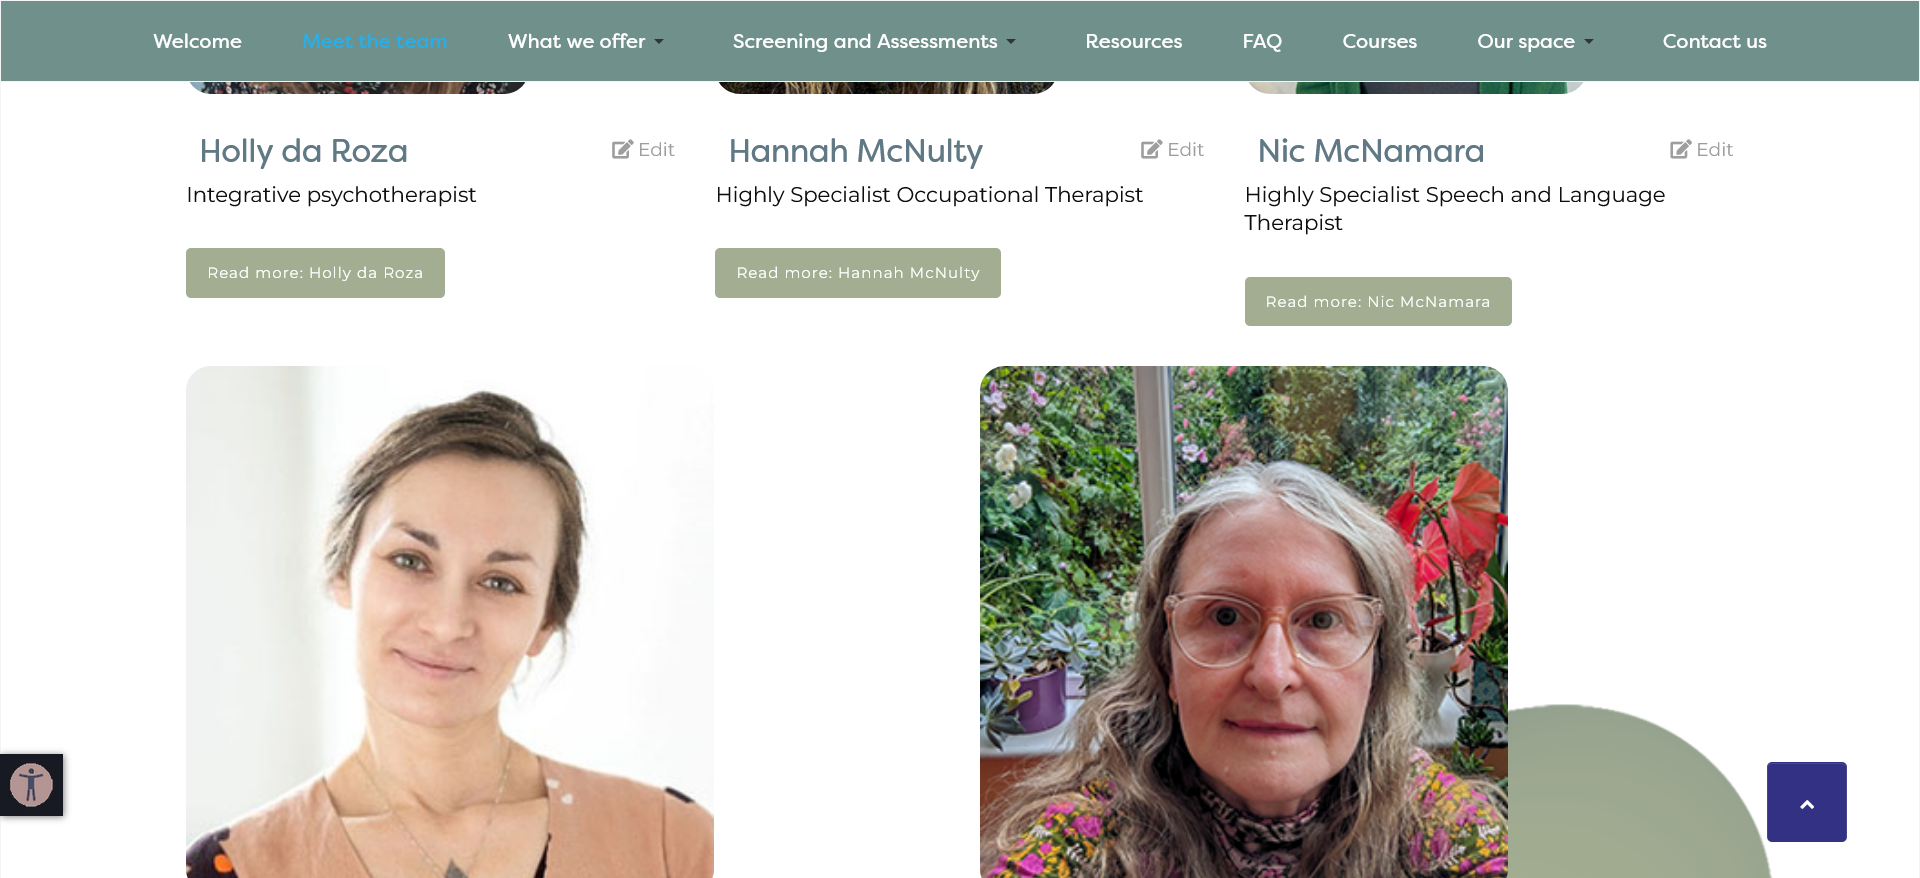This screenshot has width=1920, height=878.
Task: Open the Welcome menu item
Action: [x=197, y=41]
